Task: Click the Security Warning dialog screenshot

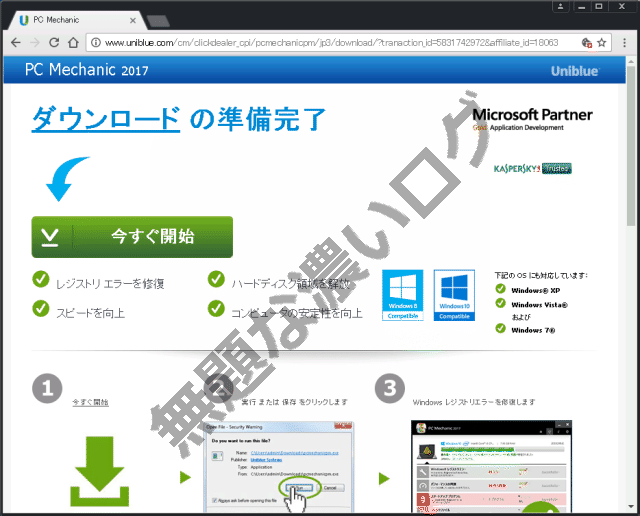Action: point(278,467)
